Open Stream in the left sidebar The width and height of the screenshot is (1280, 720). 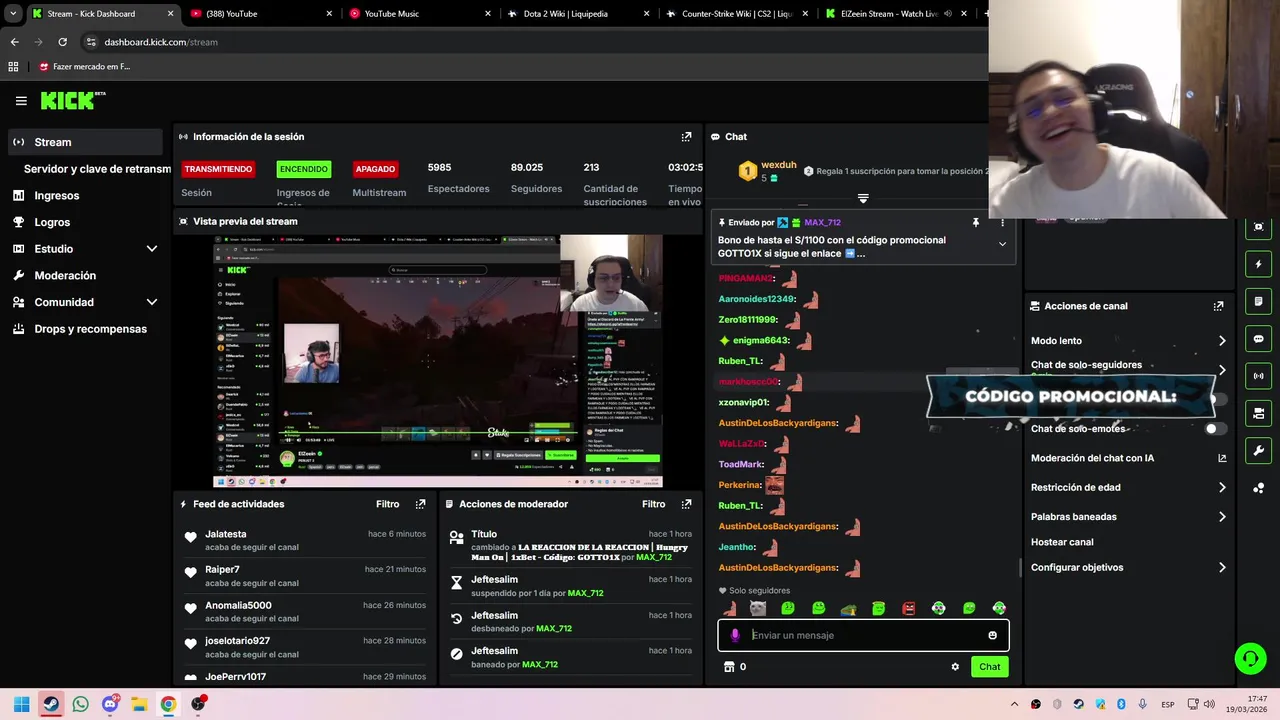tap(84, 142)
